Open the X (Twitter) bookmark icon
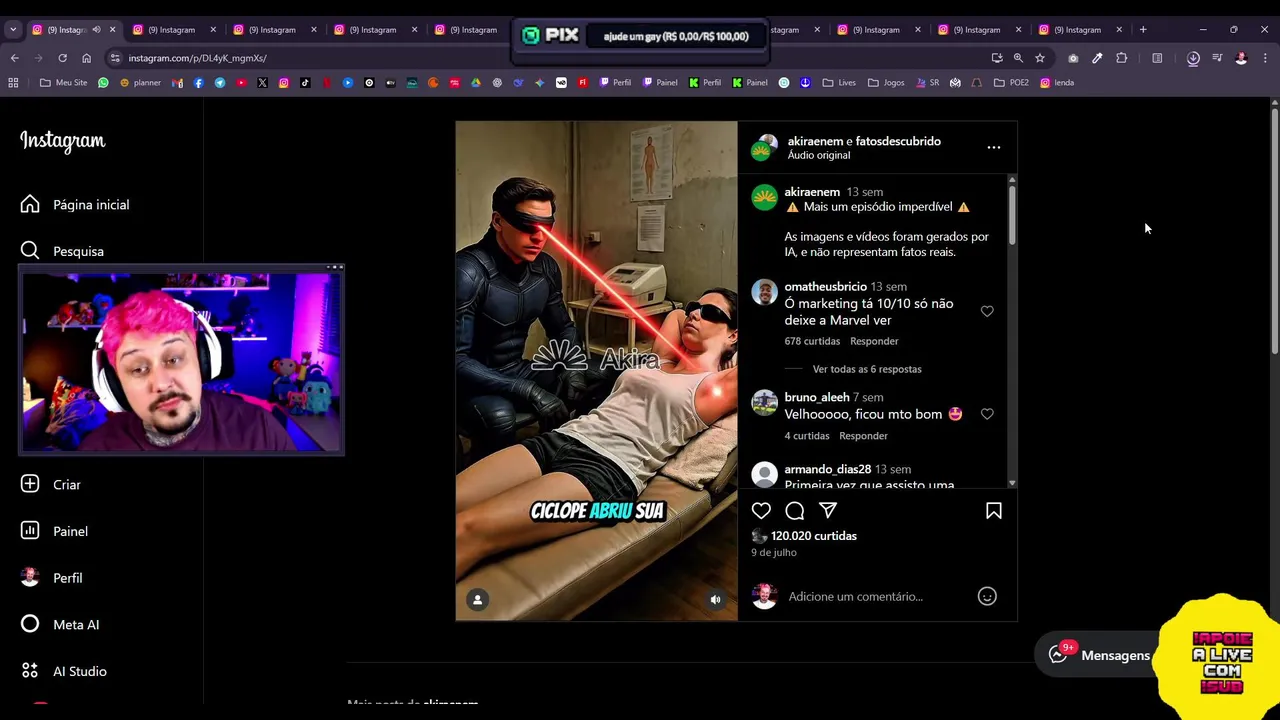The height and width of the screenshot is (720, 1280). [262, 83]
